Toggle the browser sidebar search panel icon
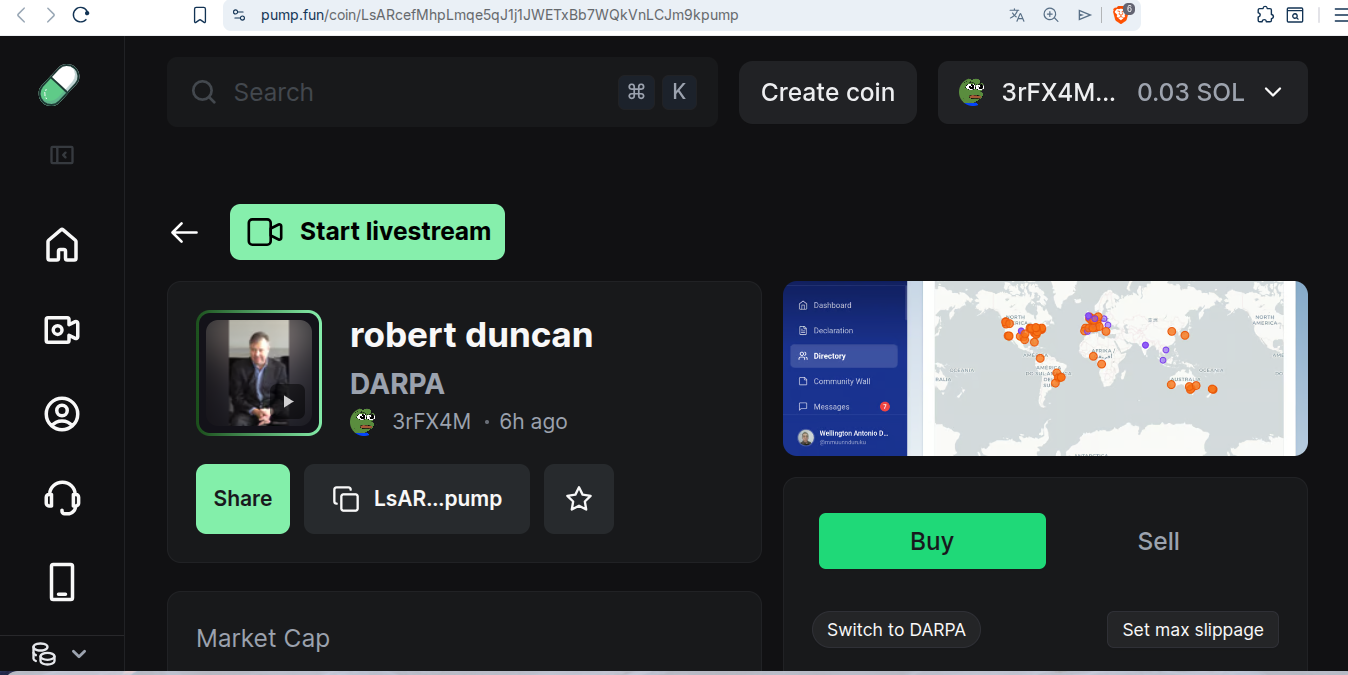The width and height of the screenshot is (1348, 675). [x=1295, y=15]
